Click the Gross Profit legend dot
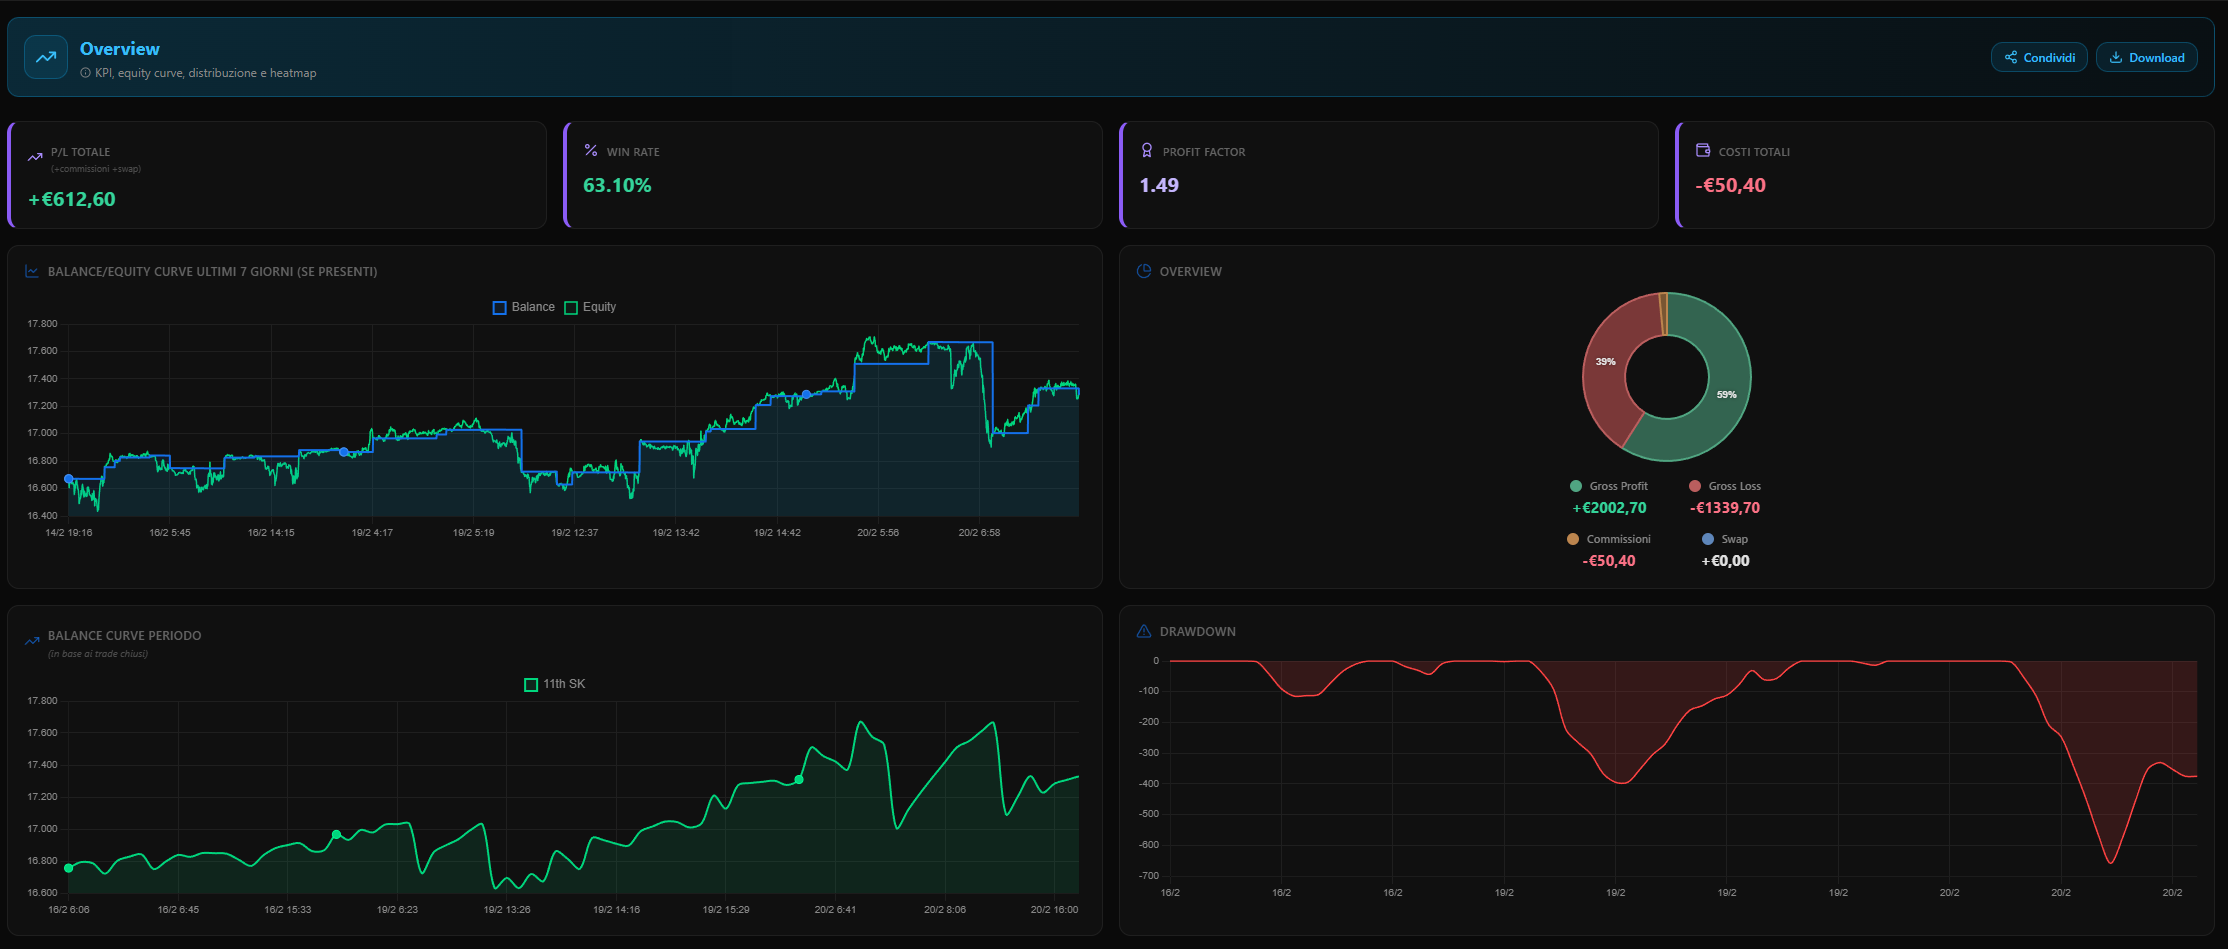 click(x=1576, y=486)
